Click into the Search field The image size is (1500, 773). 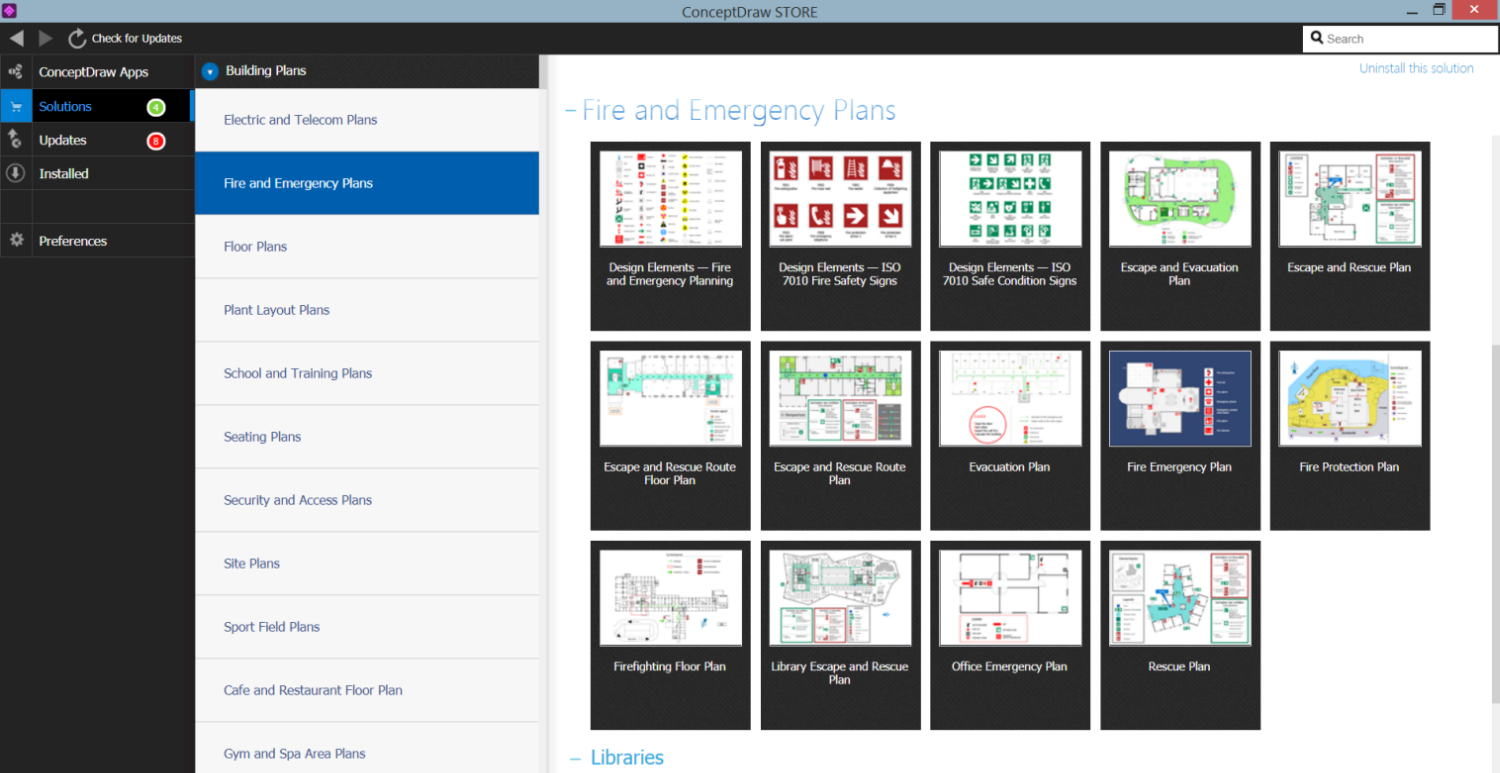coord(1400,38)
